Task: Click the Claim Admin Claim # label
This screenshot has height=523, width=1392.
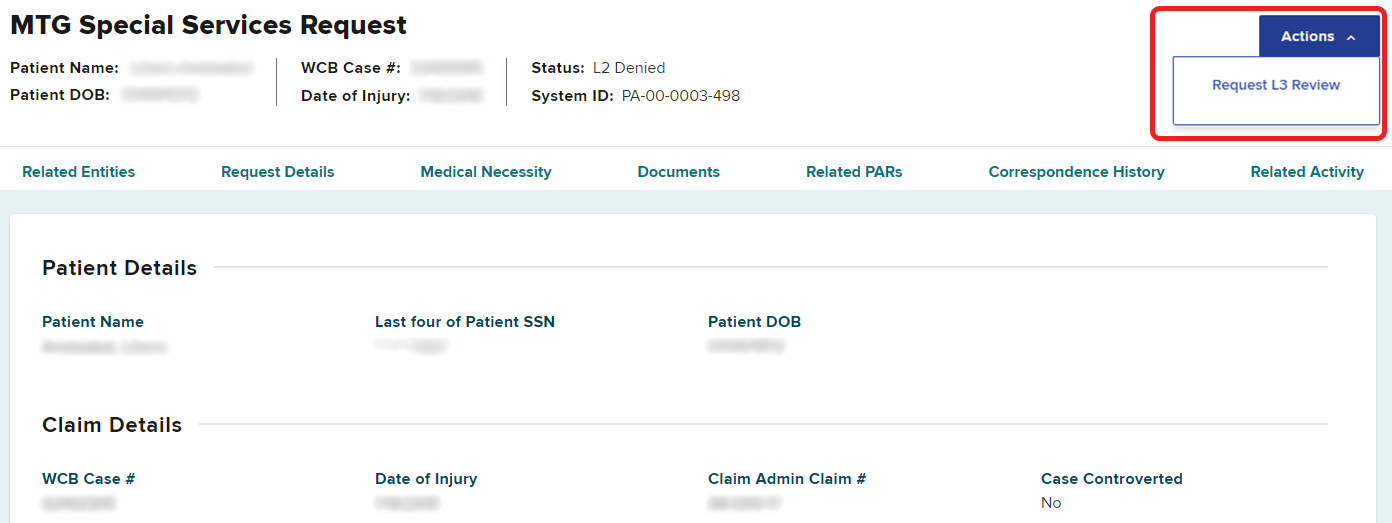Action: point(786,479)
